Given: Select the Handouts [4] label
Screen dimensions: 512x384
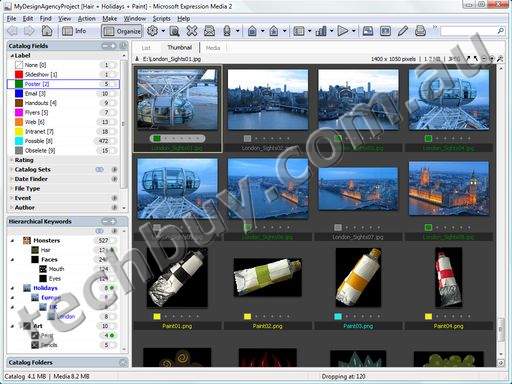Looking at the screenshot, I should [x=41, y=103].
